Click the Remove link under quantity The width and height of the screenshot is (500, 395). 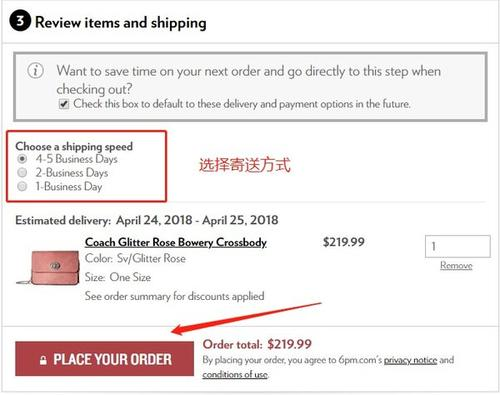click(x=456, y=265)
